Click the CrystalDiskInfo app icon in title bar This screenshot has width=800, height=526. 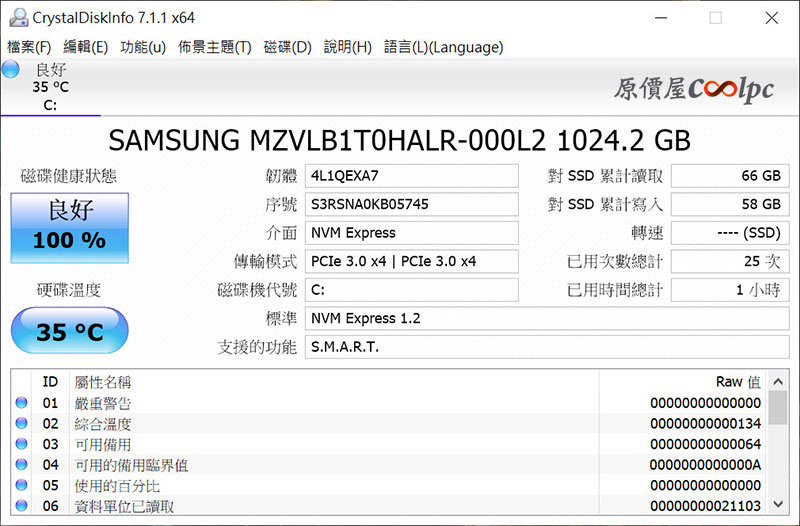pyautogui.click(x=18, y=18)
